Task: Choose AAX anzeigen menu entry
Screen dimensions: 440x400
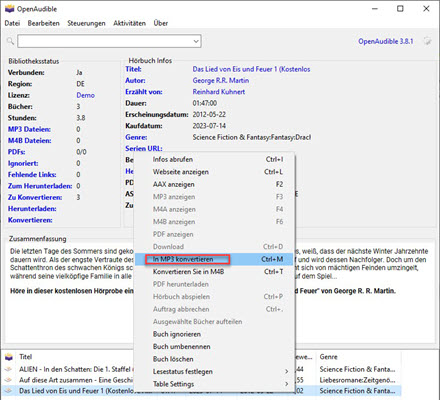Action: [214, 184]
